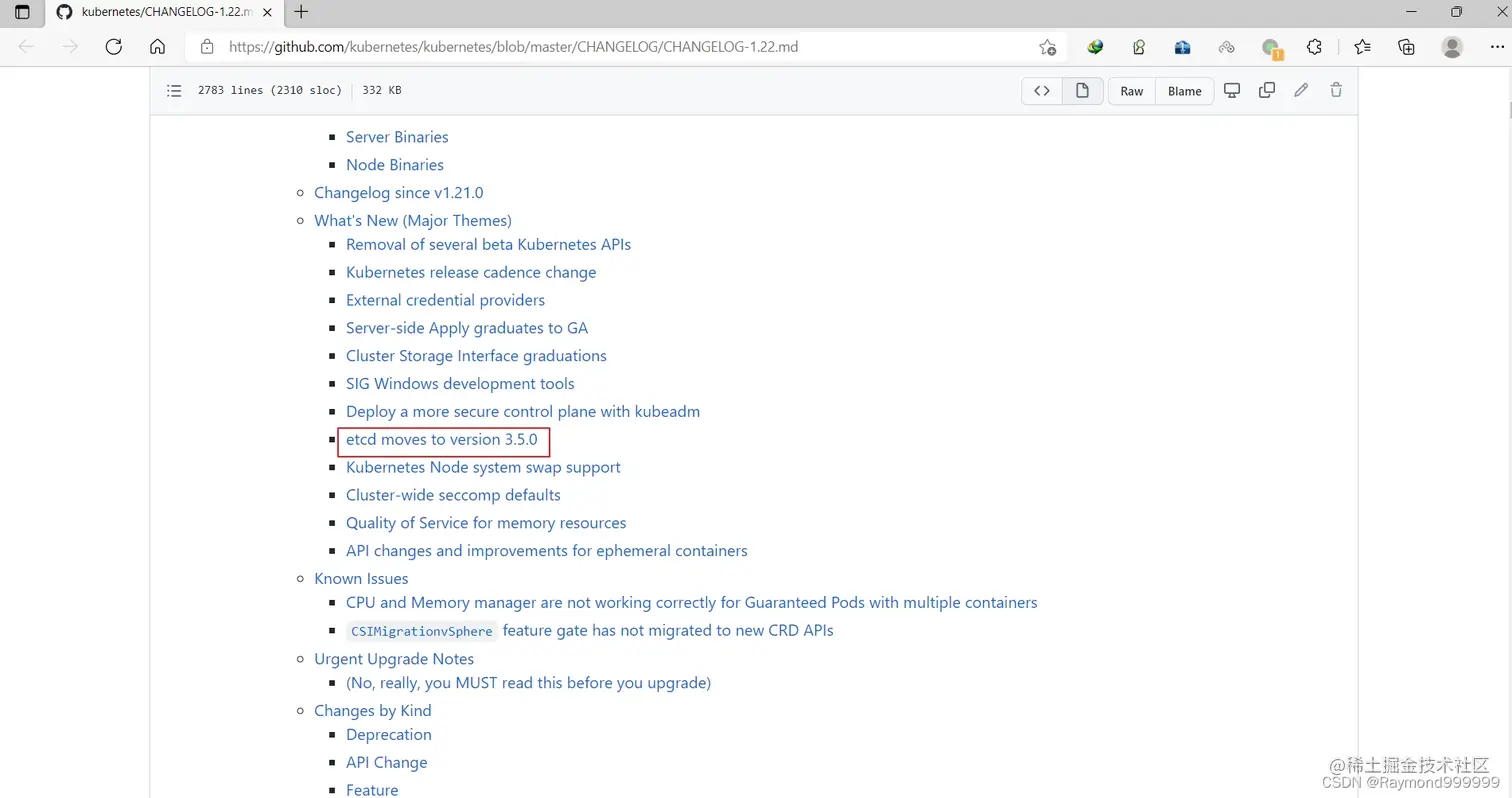The image size is (1512, 798).
Task: Open CPU and Memory manager issue link
Action: [692, 603]
